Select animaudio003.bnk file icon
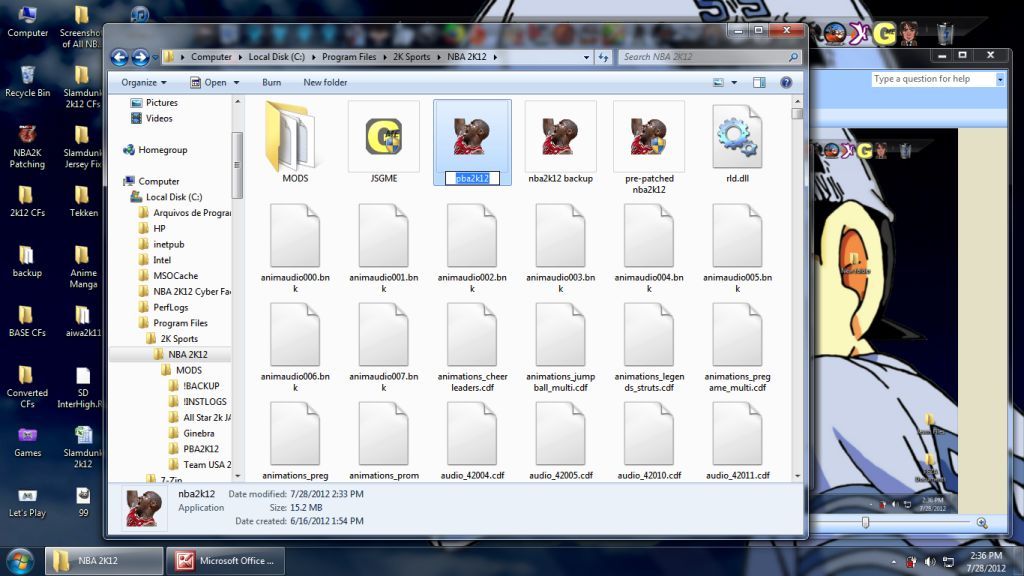The image size is (1024, 576). 560,235
